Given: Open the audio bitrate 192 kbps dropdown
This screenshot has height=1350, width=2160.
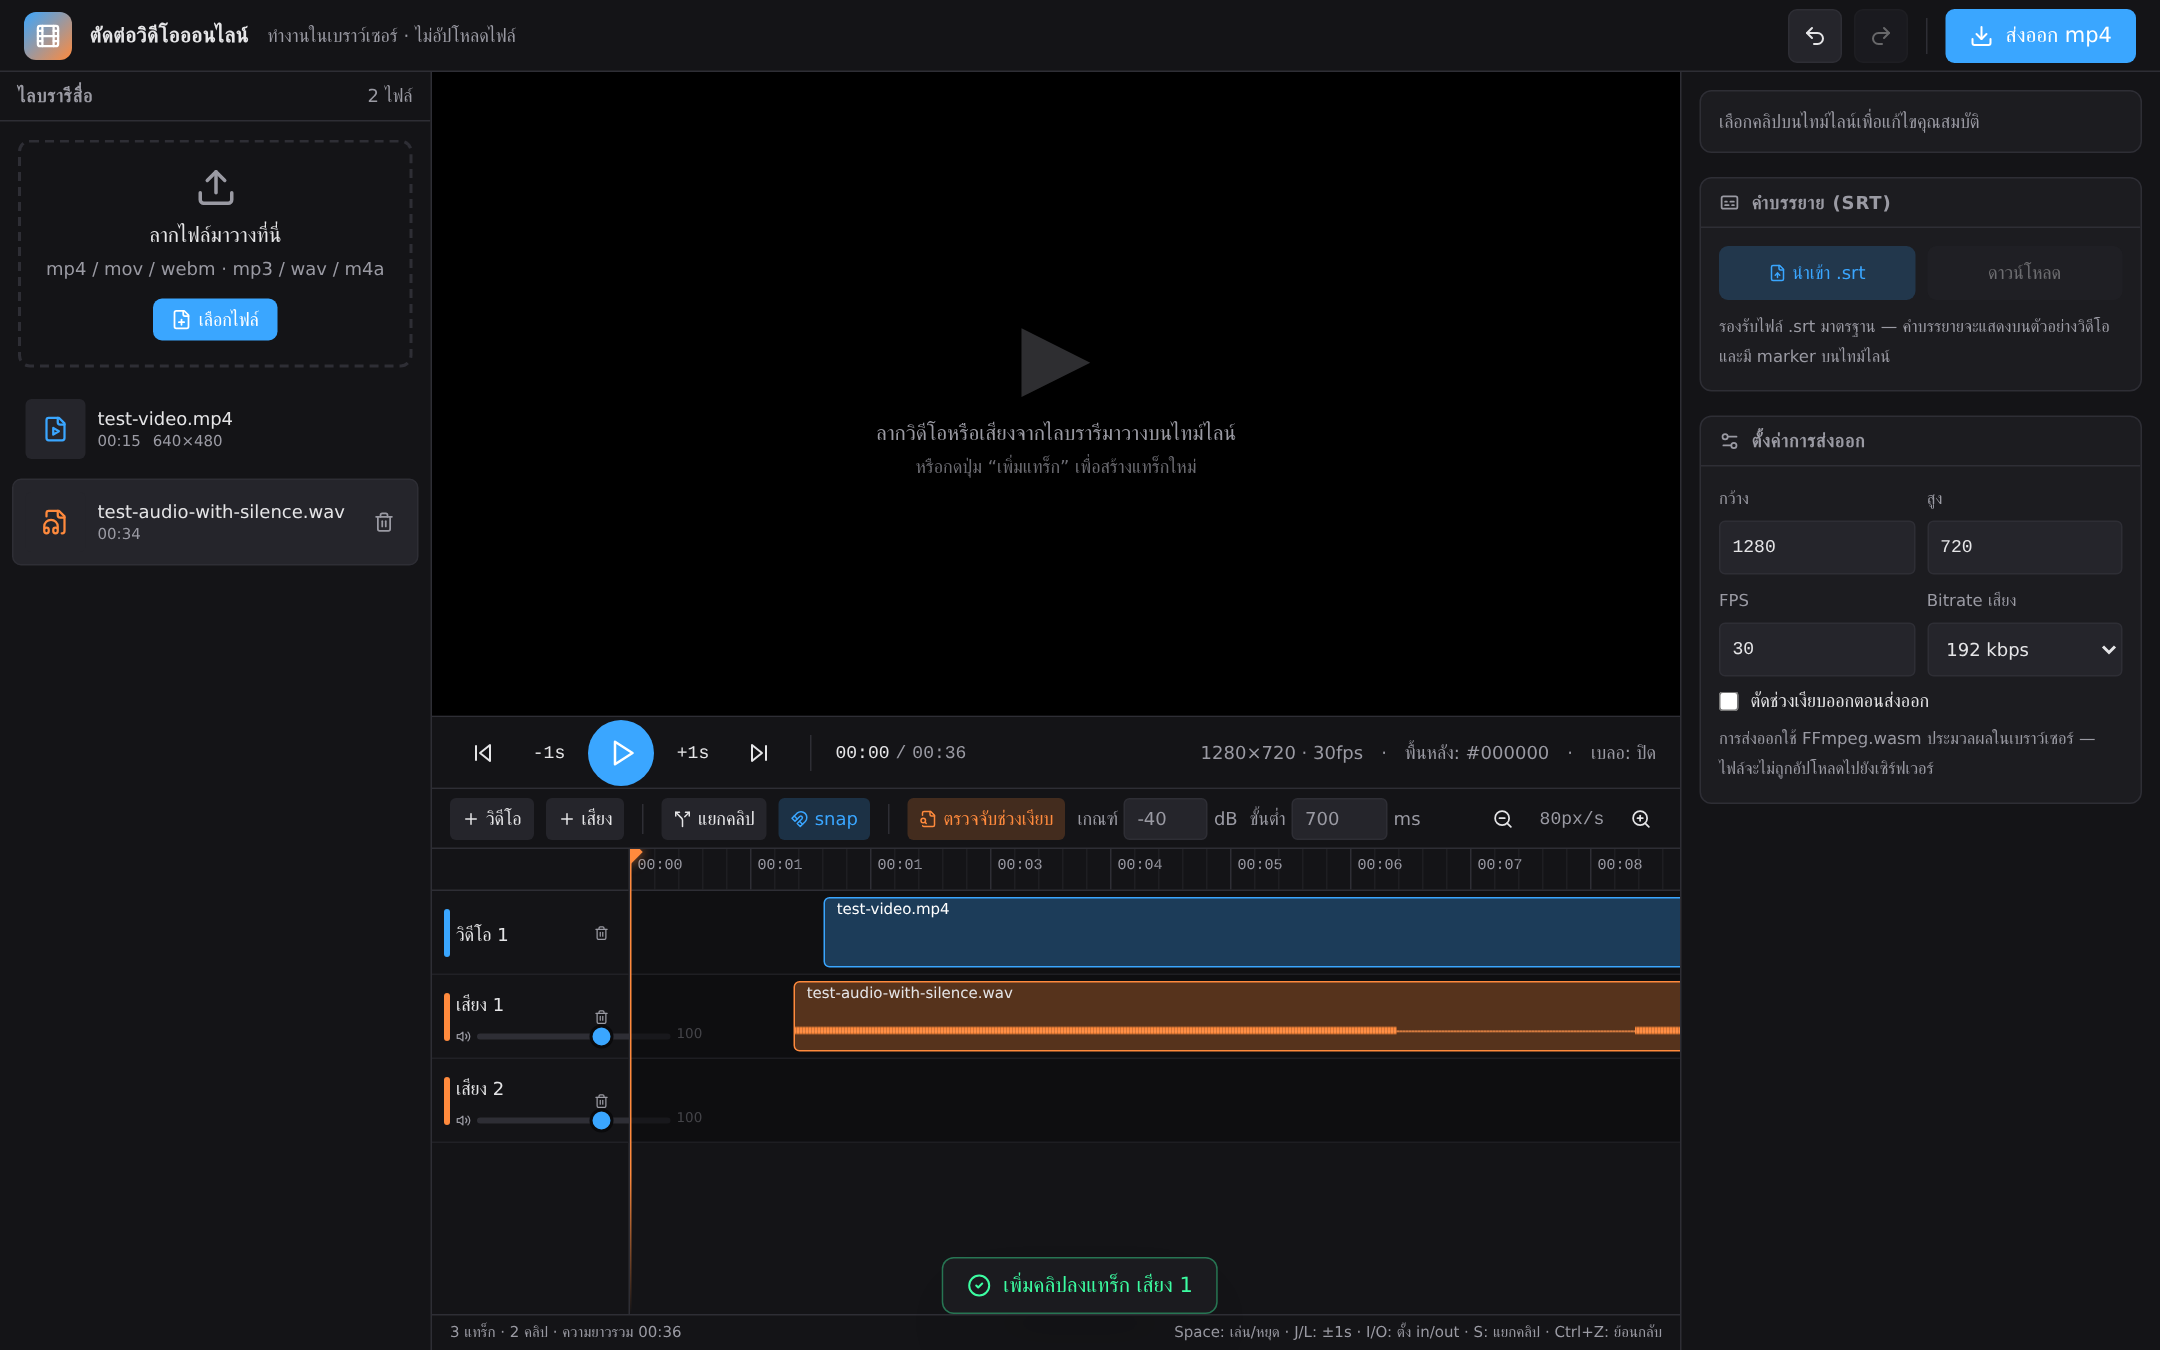Looking at the screenshot, I should pyautogui.click(x=2024, y=649).
